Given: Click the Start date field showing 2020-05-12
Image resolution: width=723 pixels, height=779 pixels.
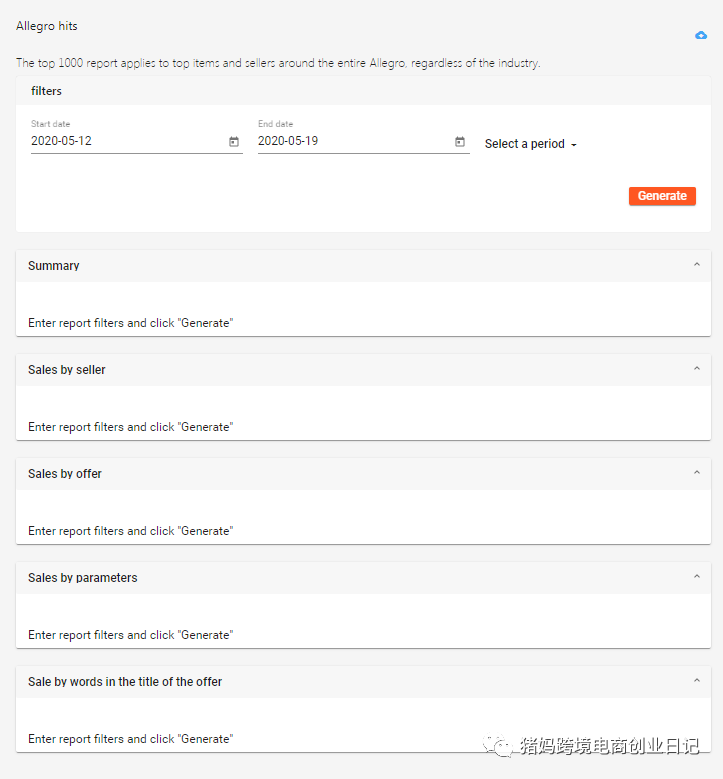Looking at the screenshot, I should click(x=137, y=141).
